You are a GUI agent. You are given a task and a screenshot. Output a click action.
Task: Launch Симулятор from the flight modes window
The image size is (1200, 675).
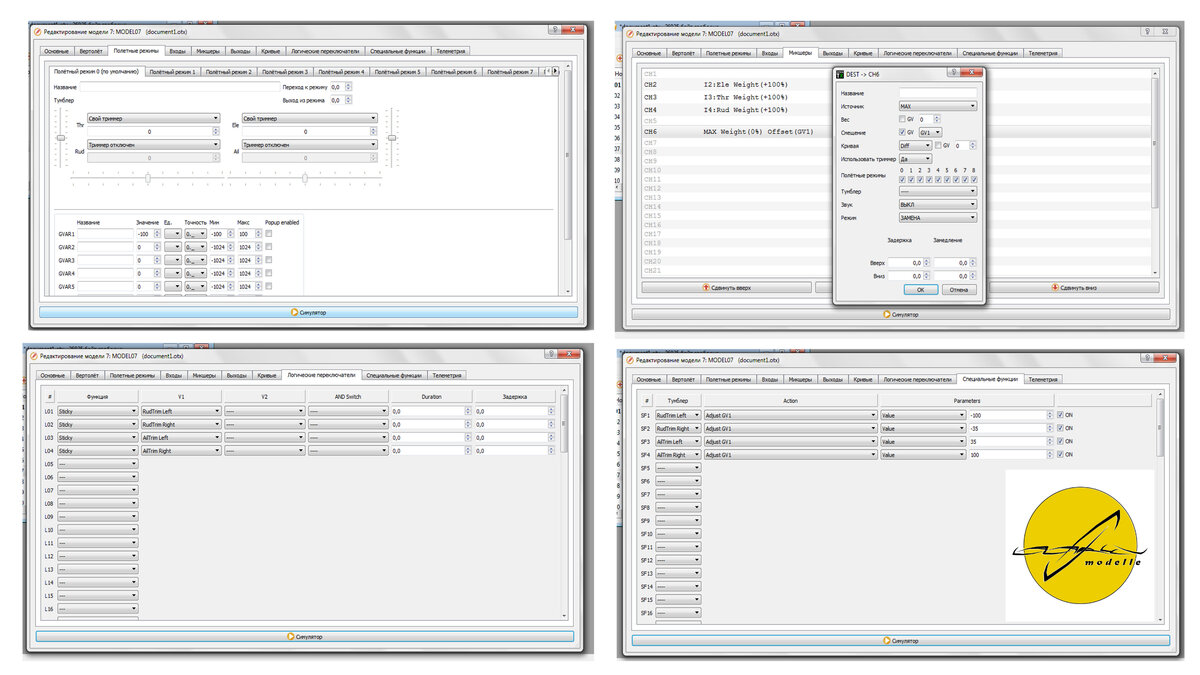pos(308,312)
